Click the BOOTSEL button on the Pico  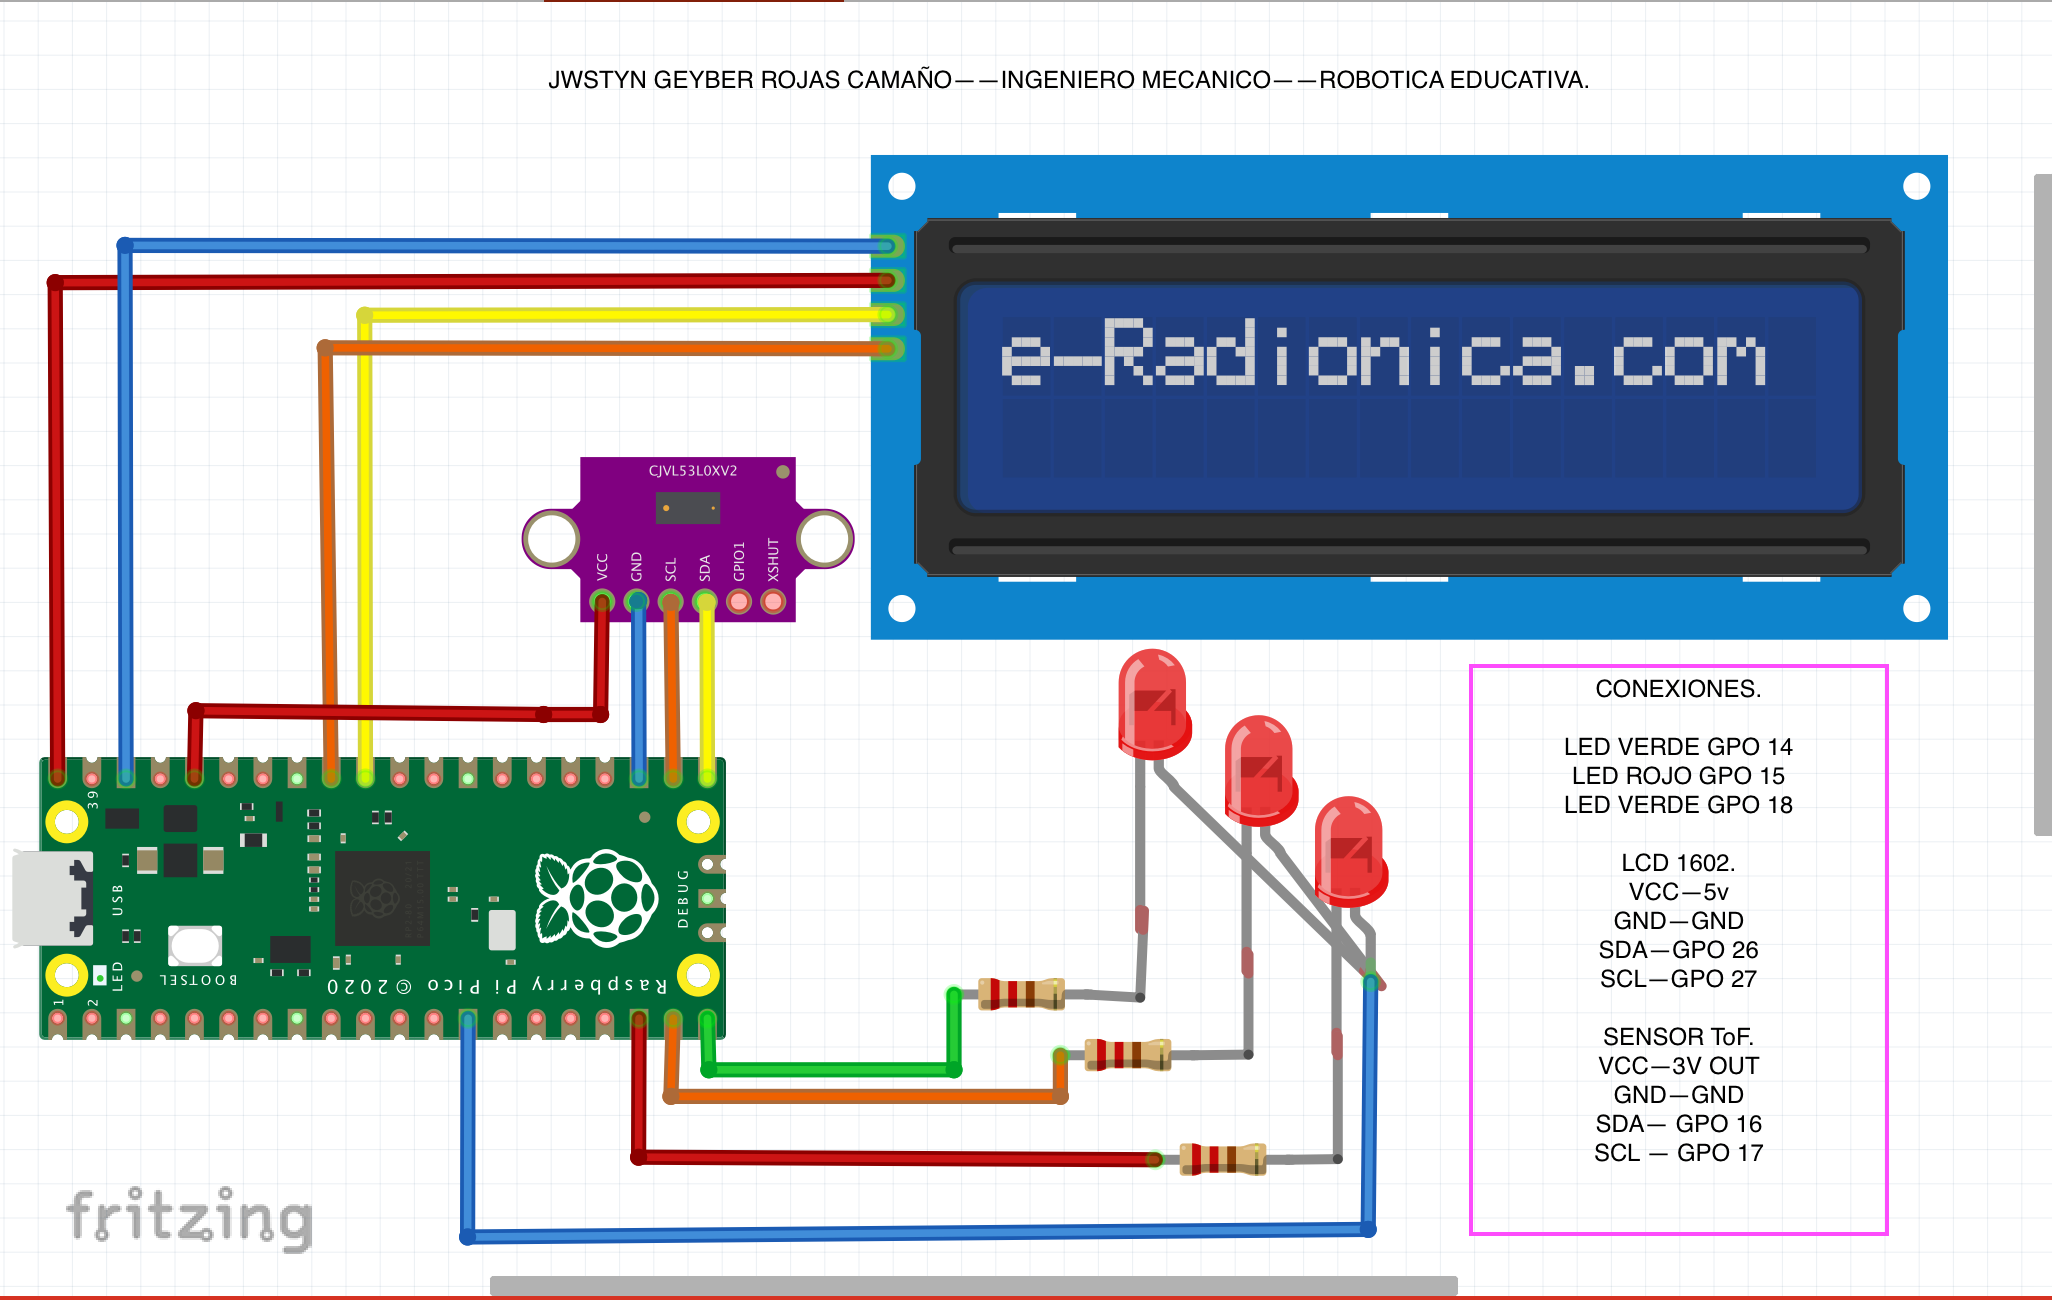195,945
